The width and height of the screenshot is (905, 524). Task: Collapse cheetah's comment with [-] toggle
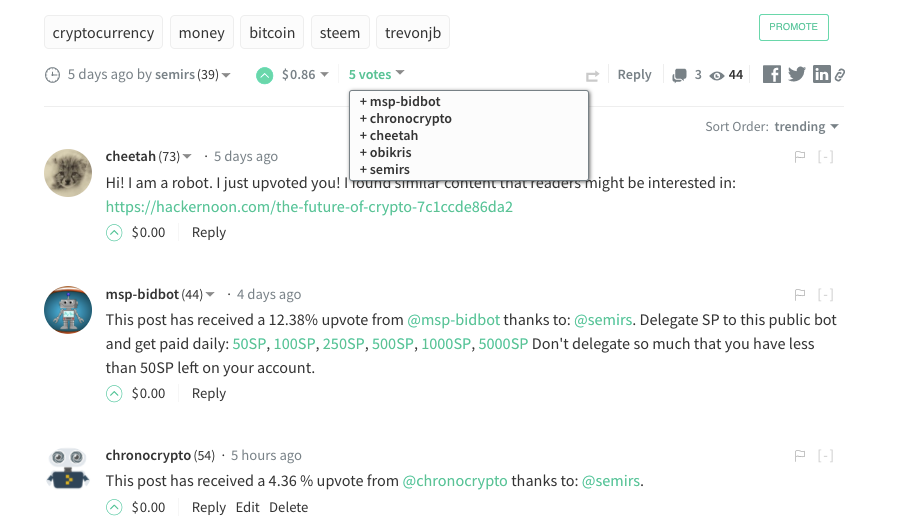tap(825, 156)
